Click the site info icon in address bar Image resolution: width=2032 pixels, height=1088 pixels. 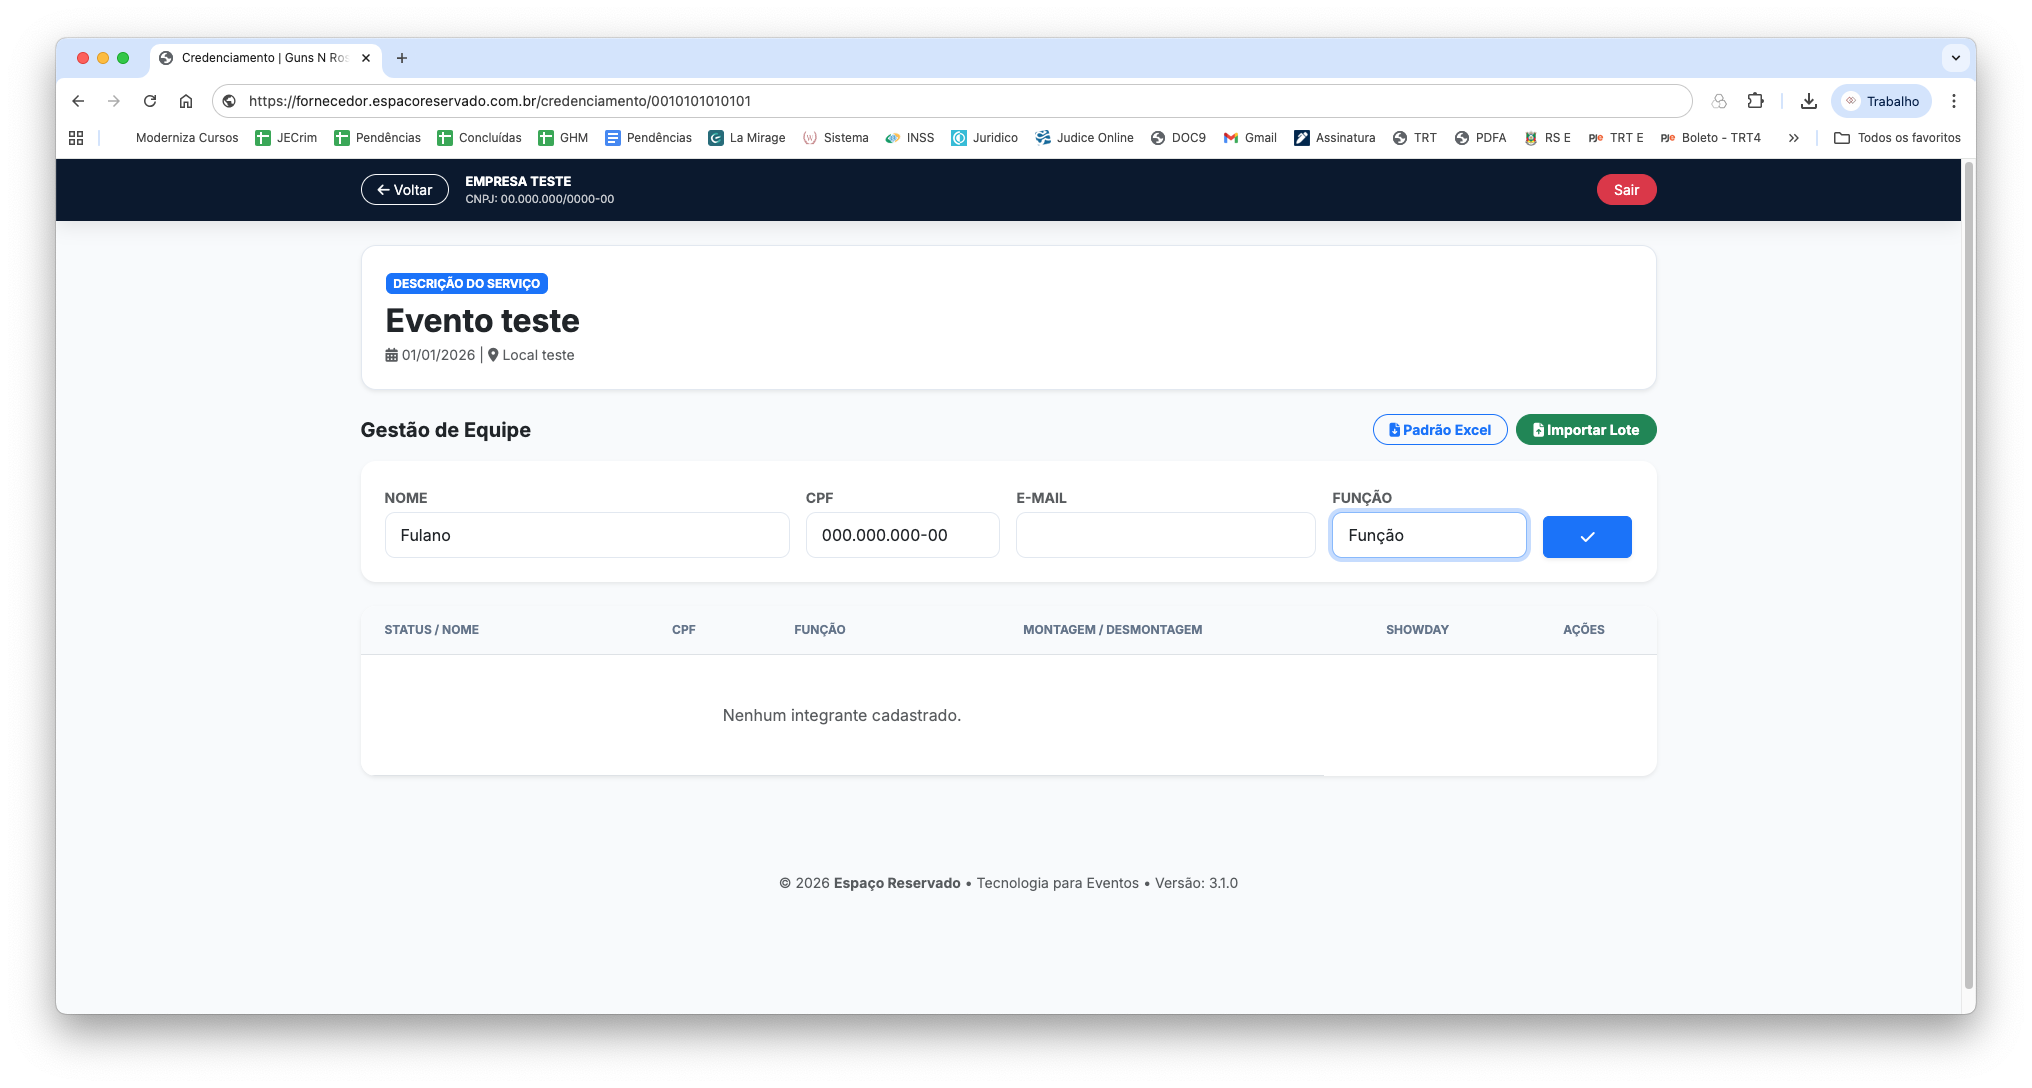coord(229,101)
